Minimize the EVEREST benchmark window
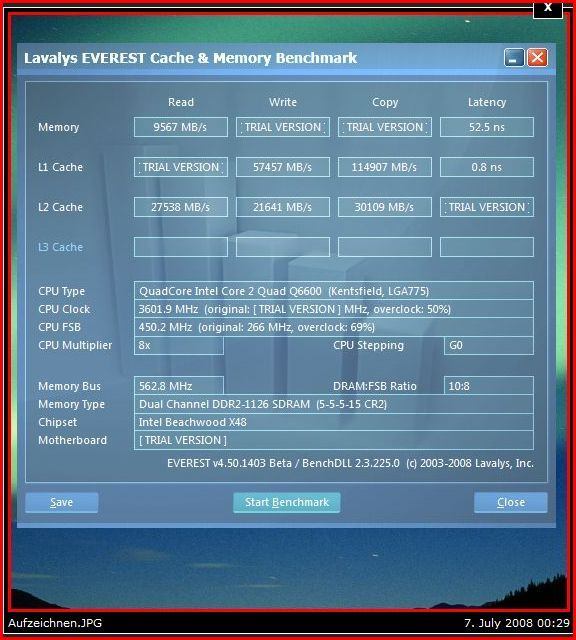Viewport: 576px width, 640px height. pos(514,58)
